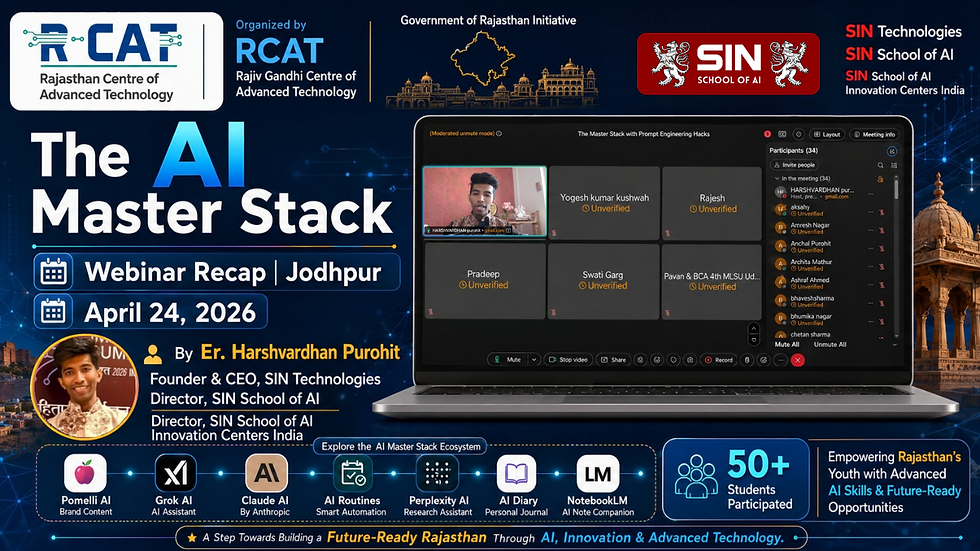Go to next page of video tiles
This screenshot has height=551, width=980.
click(x=754, y=339)
